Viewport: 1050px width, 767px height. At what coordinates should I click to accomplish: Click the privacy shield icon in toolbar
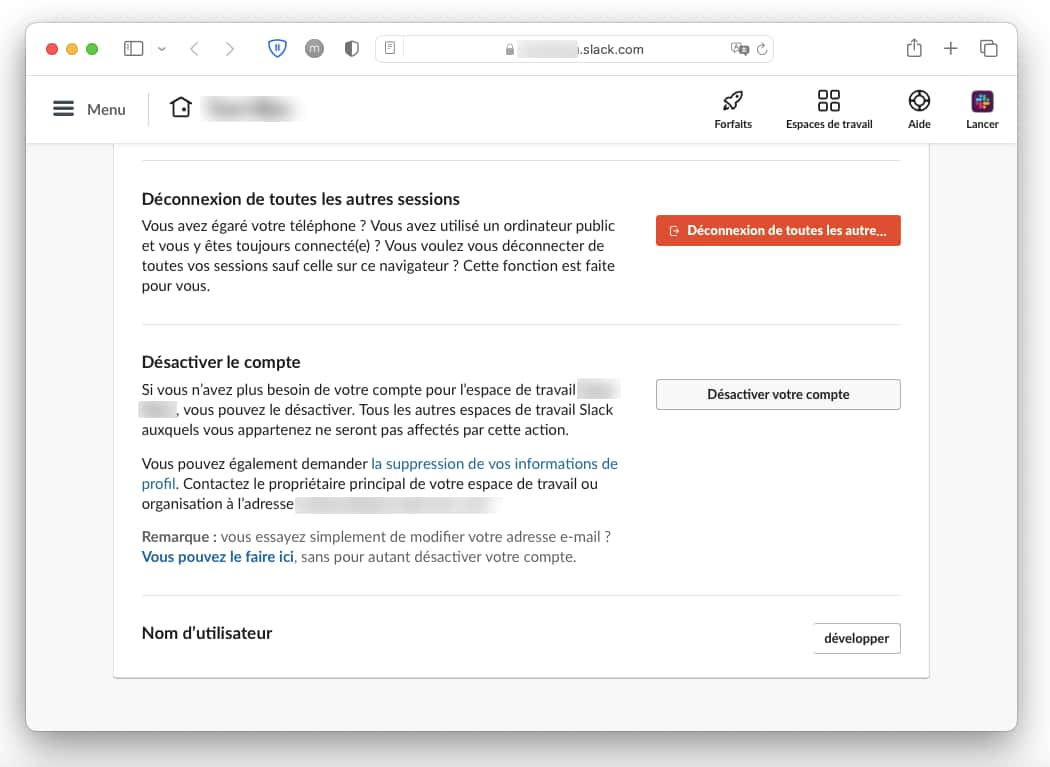[x=351, y=48]
